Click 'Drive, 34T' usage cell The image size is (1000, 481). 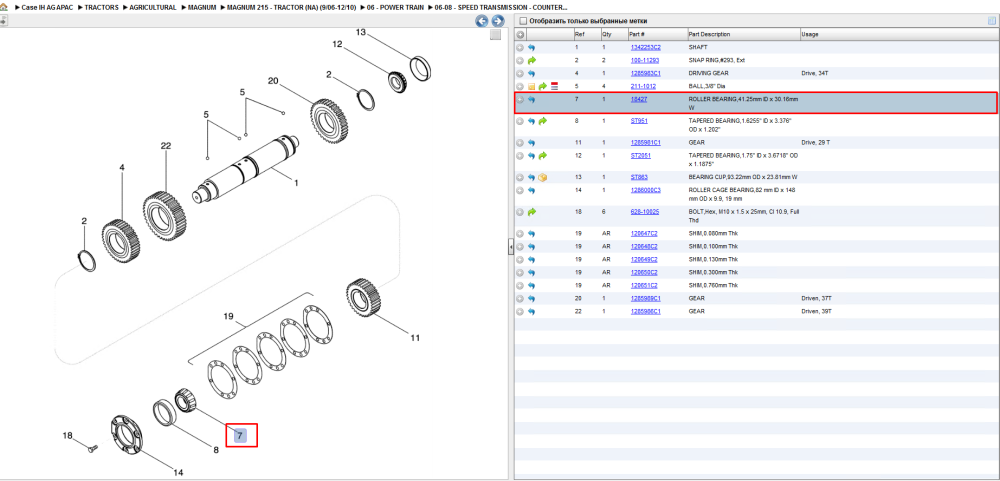(x=814, y=73)
